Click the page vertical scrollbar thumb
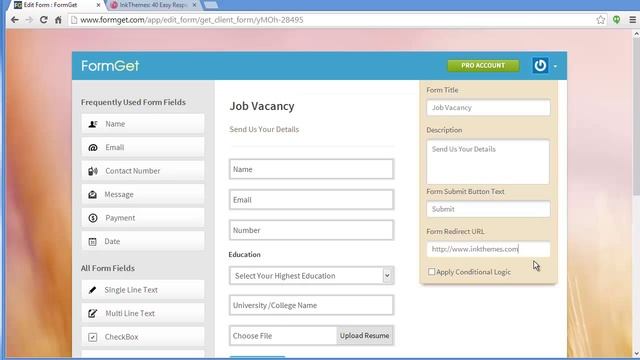Screen dimensions: 640x360 click(x=636, y=116)
